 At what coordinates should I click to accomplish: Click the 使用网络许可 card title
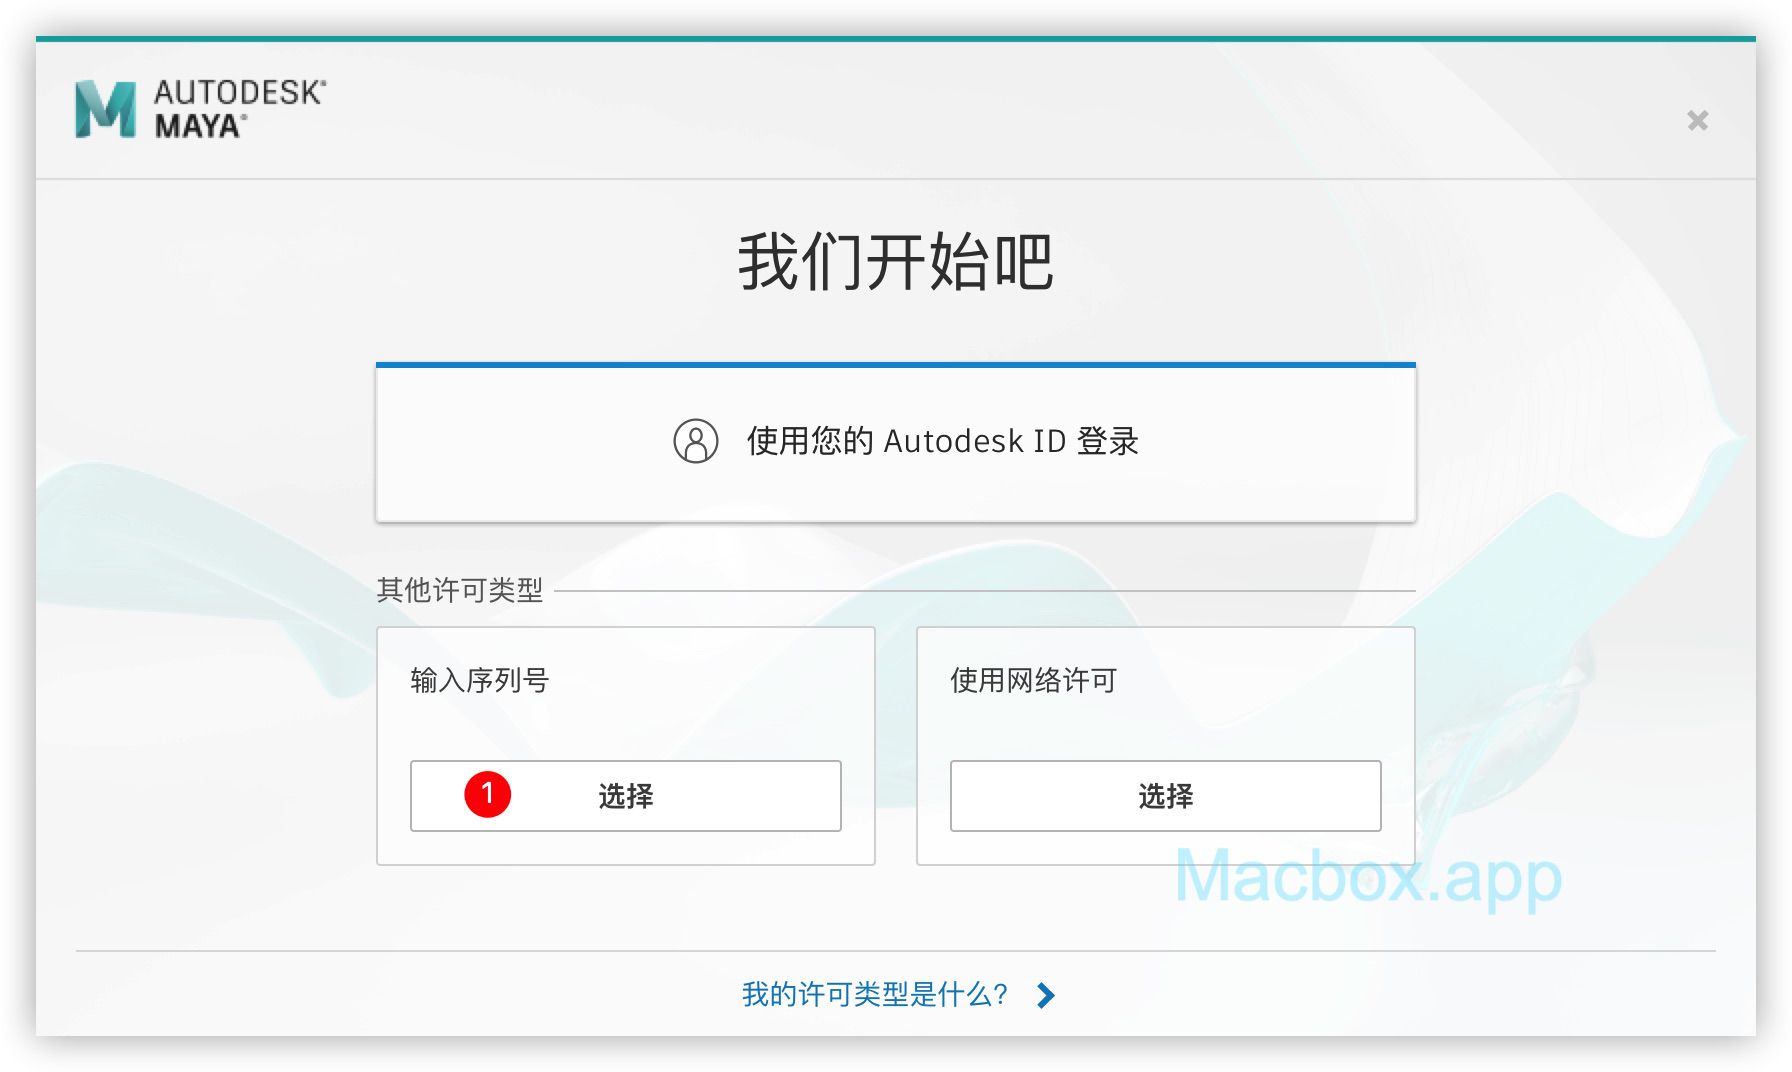[1033, 681]
